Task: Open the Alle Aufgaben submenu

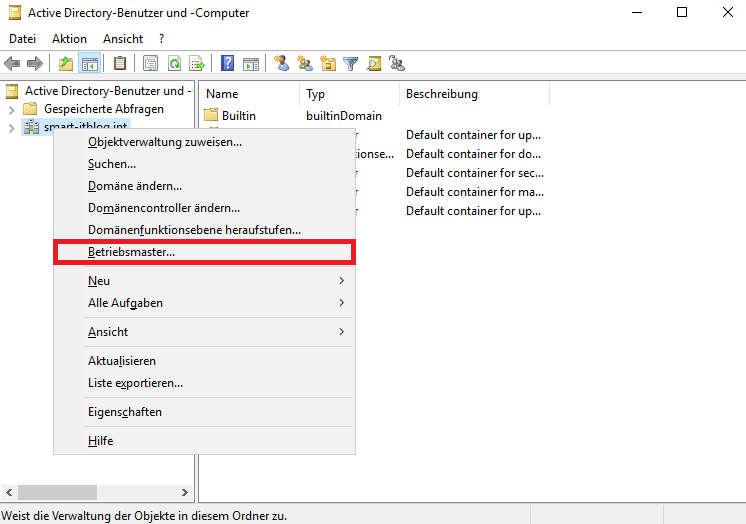Action: coord(125,302)
